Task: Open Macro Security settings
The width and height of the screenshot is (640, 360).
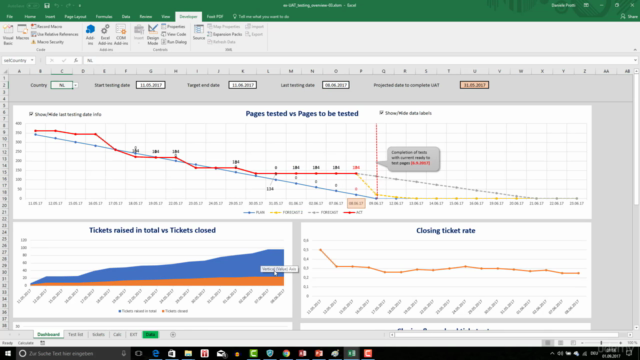Action: pyautogui.click(x=47, y=42)
